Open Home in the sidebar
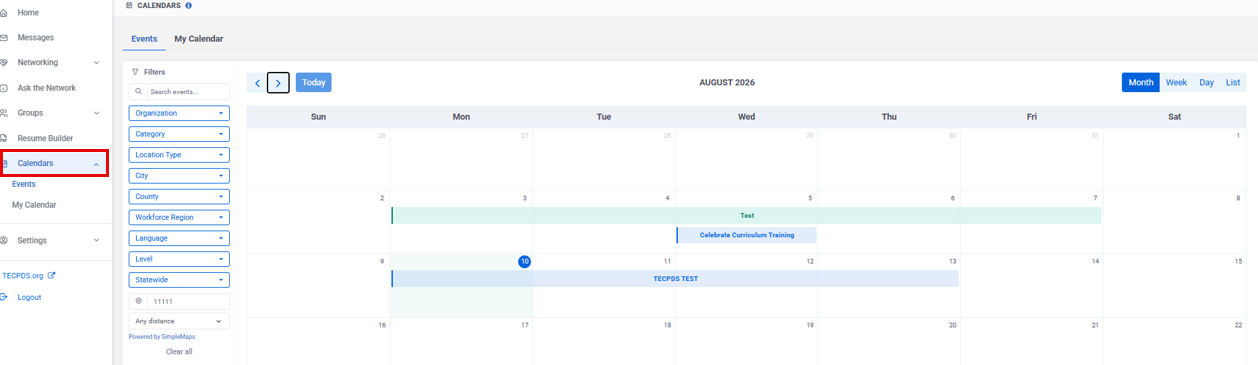The height and width of the screenshot is (365, 1258). pos(28,12)
